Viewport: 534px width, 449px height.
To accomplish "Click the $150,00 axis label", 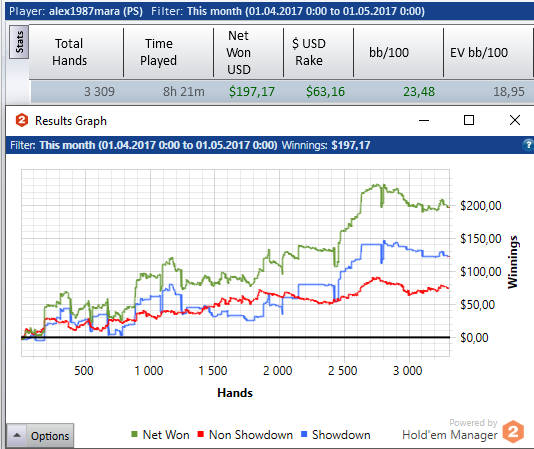I will [x=481, y=239].
